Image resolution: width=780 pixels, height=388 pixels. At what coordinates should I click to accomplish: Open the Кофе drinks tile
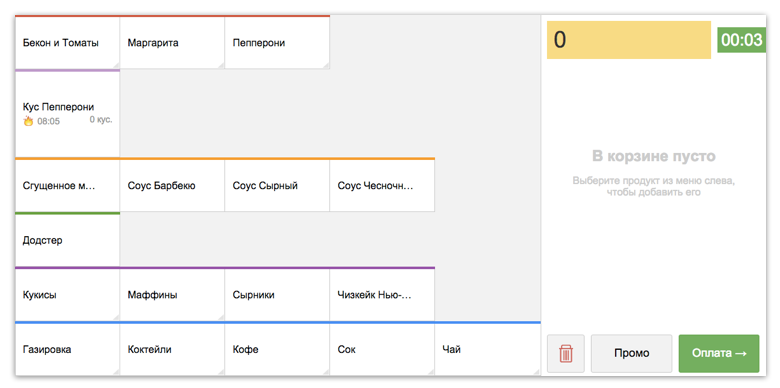(277, 350)
